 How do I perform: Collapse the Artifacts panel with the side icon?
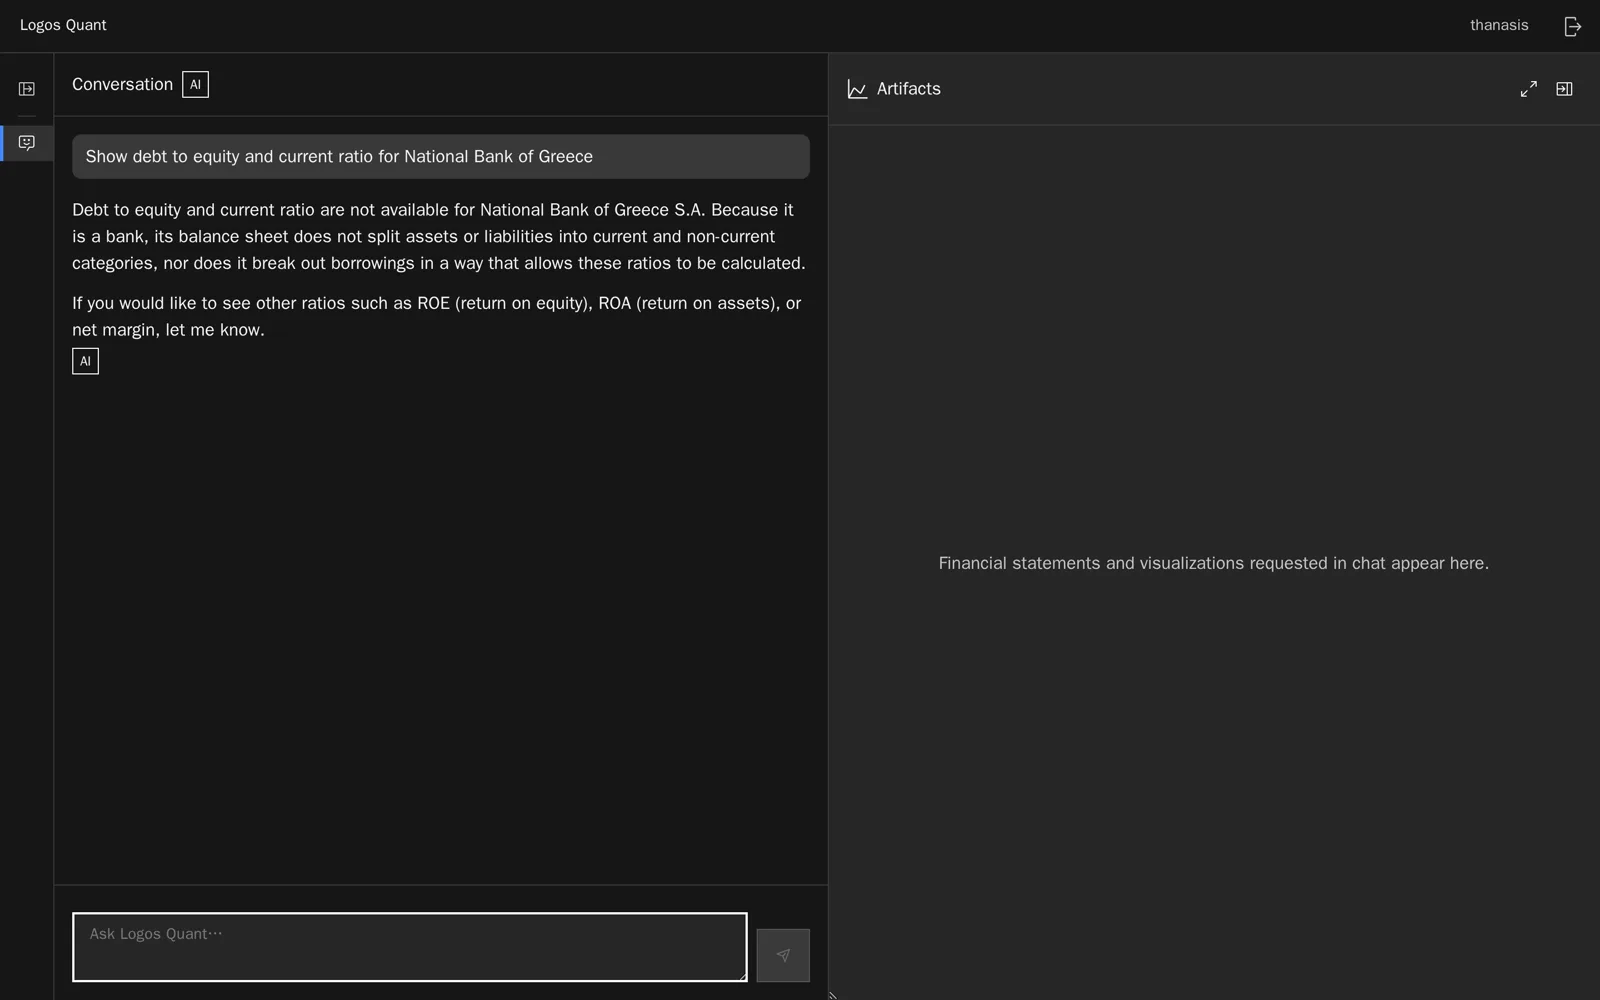coord(1564,89)
